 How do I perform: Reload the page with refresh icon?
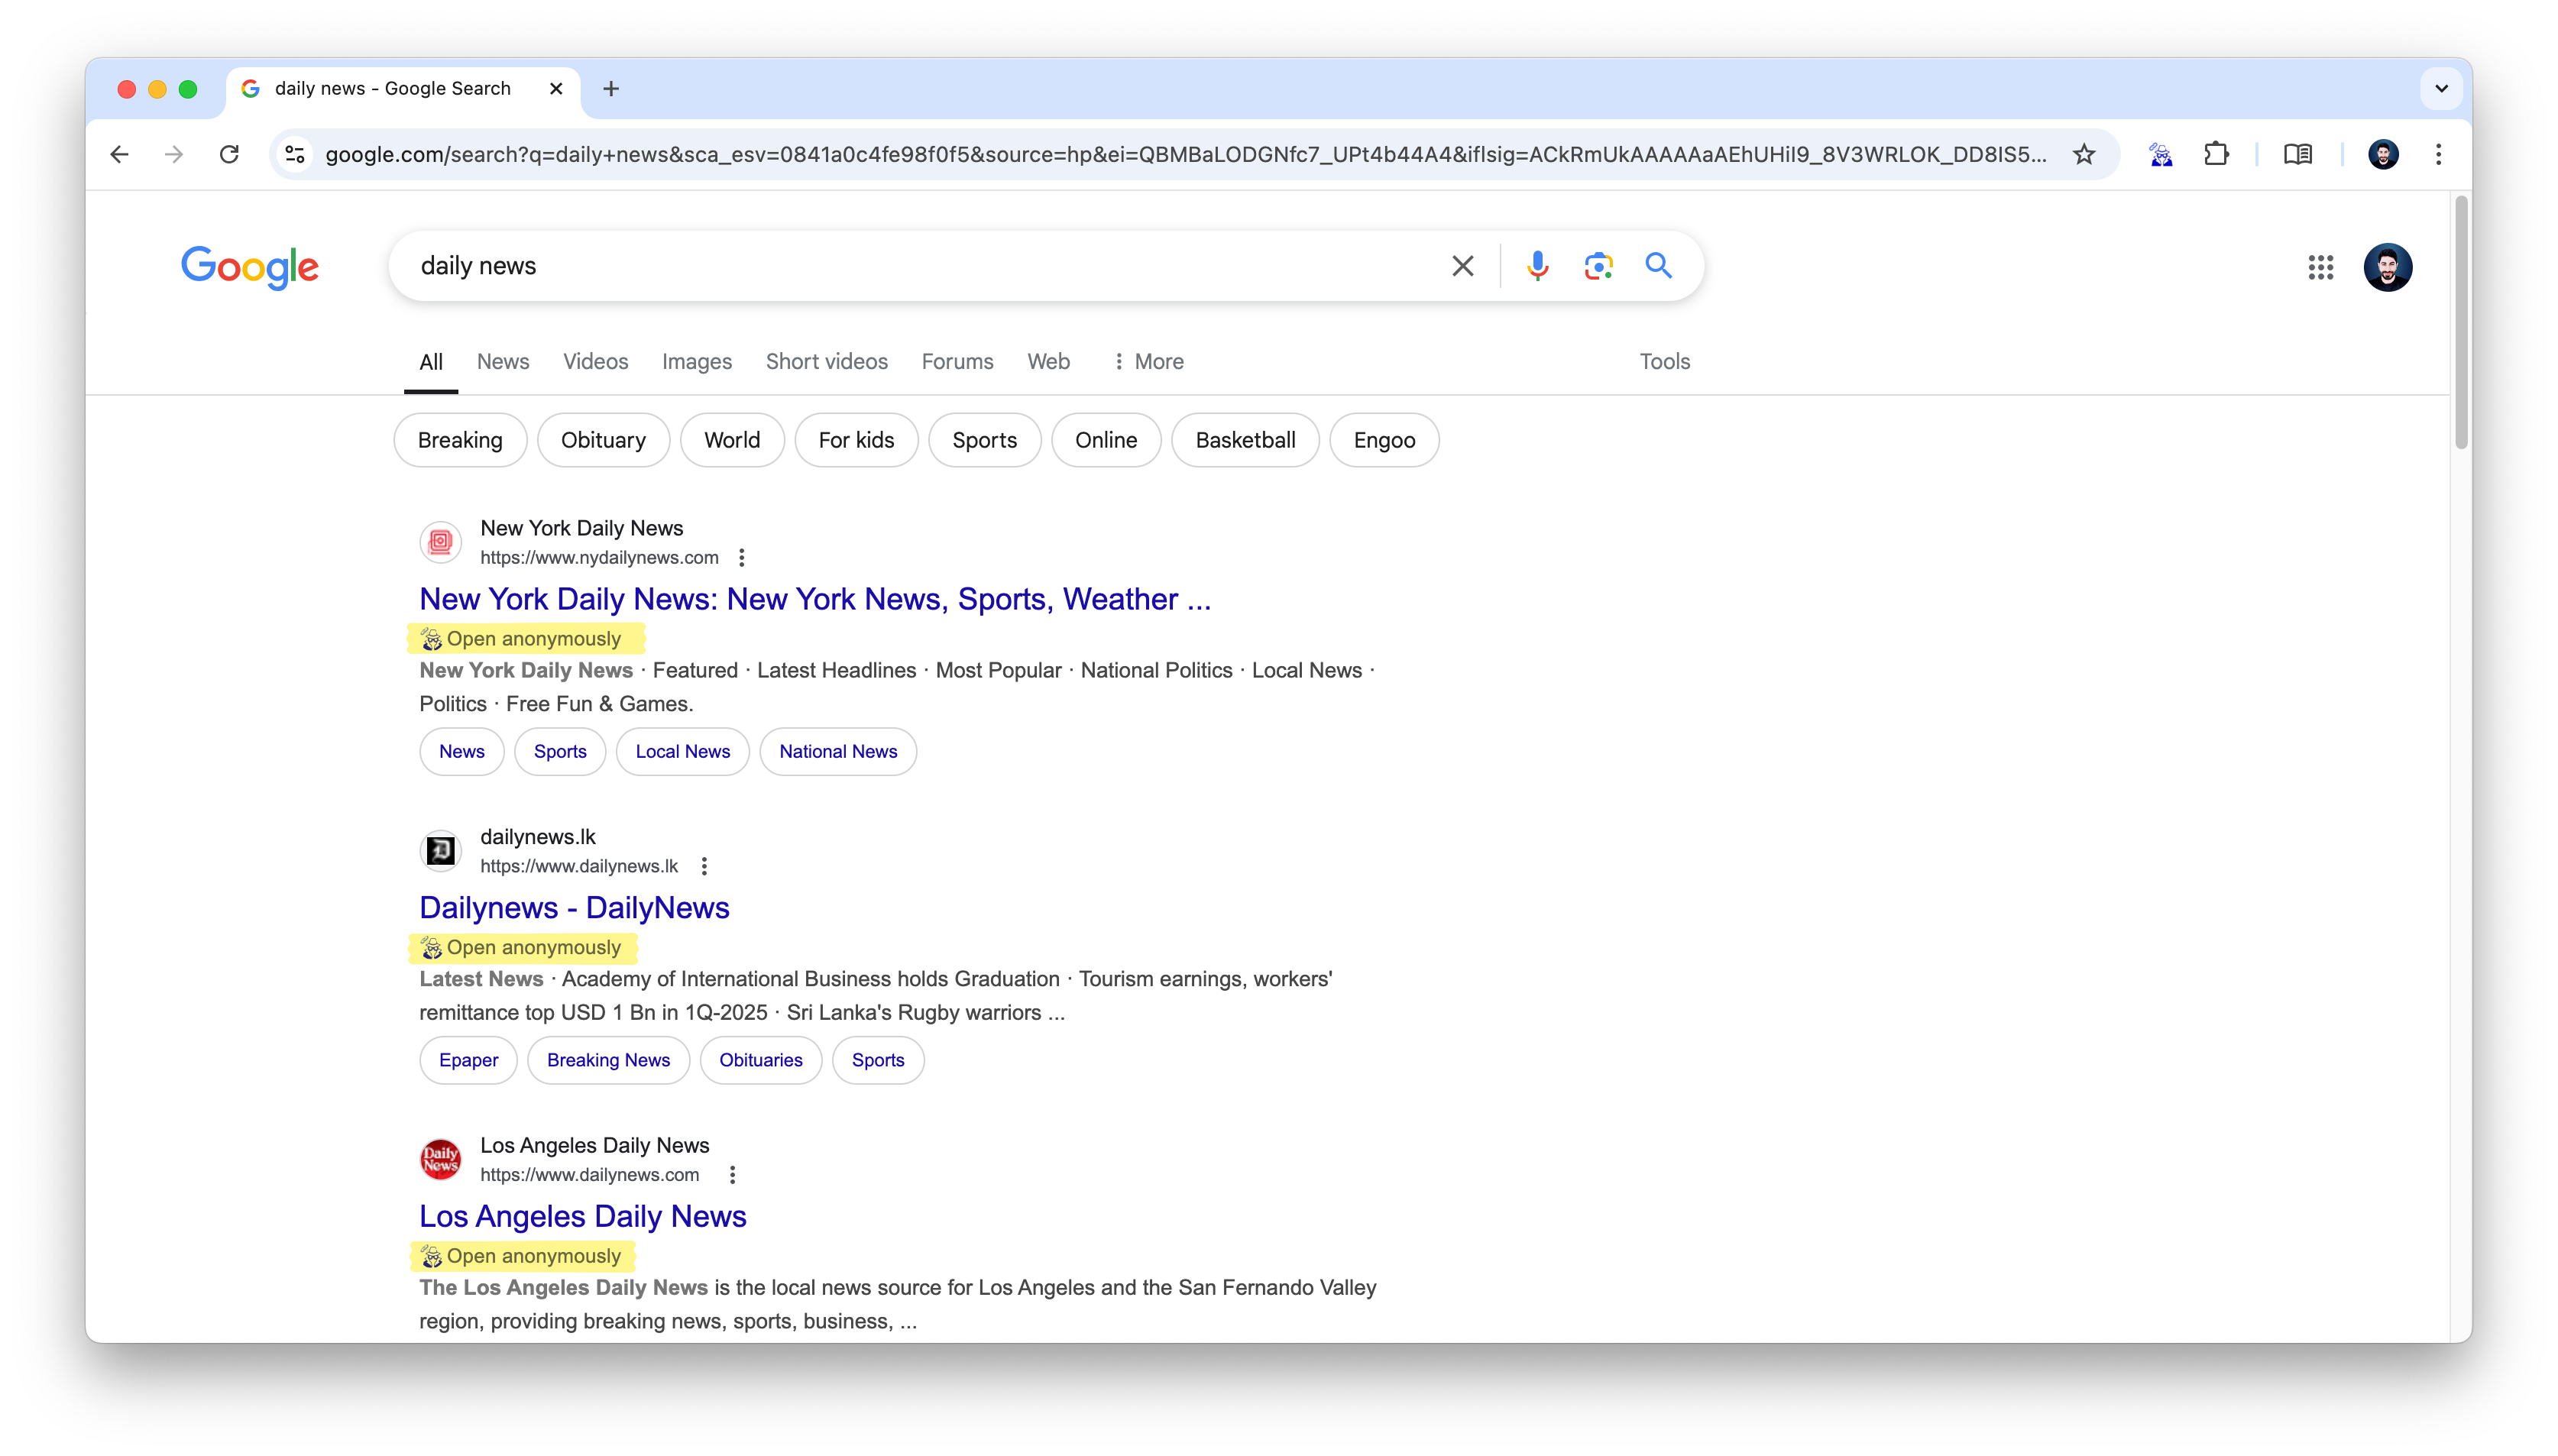pyautogui.click(x=229, y=154)
